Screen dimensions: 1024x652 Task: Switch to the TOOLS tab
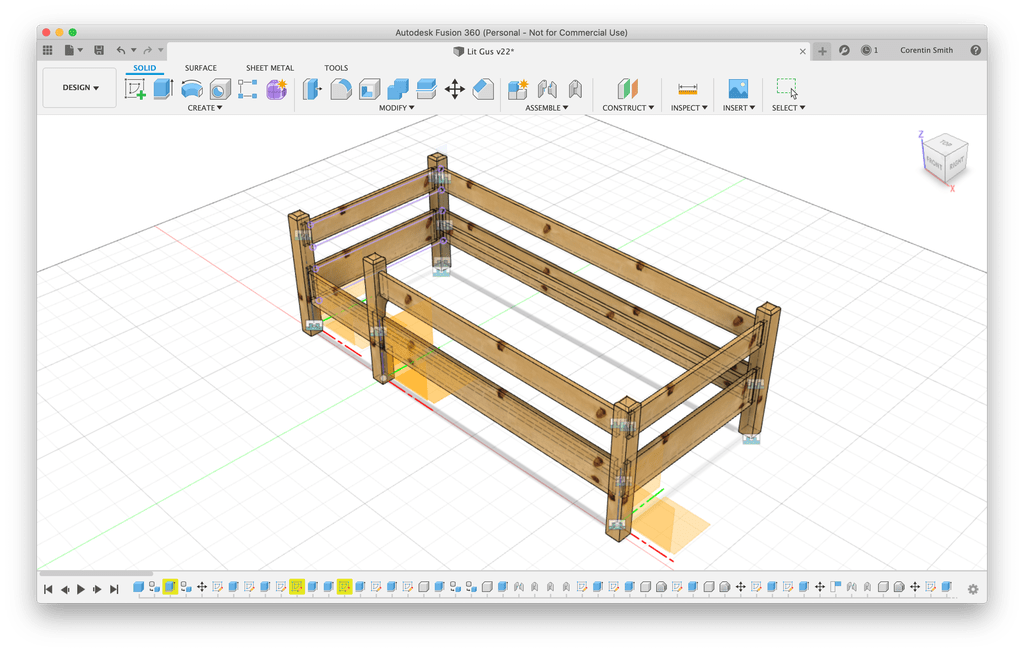coord(336,68)
